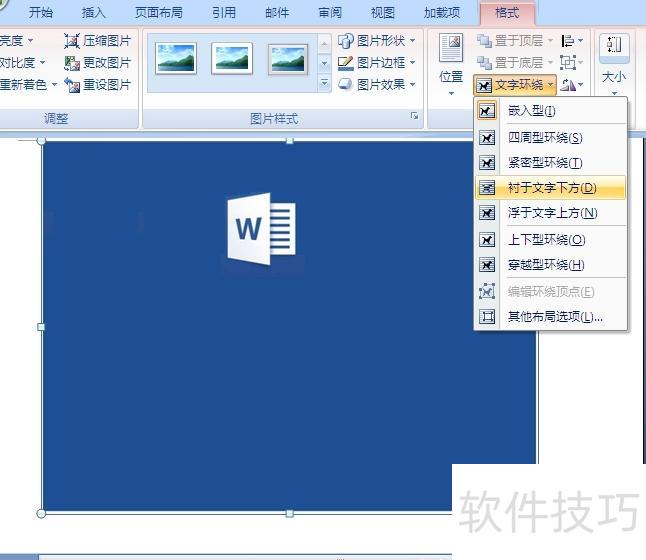Open the Rotate objects icon menu
This screenshot has width=646, height=560.
point(572,85)
